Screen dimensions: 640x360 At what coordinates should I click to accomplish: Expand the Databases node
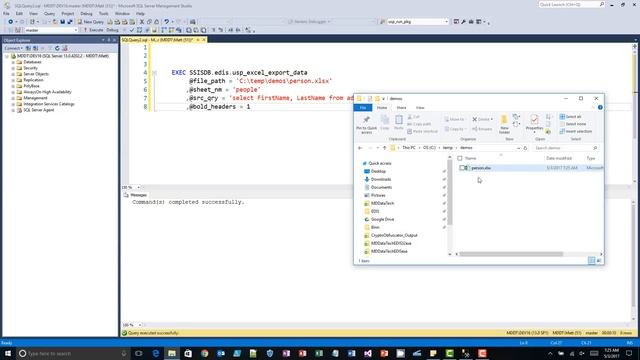(13, 62)
